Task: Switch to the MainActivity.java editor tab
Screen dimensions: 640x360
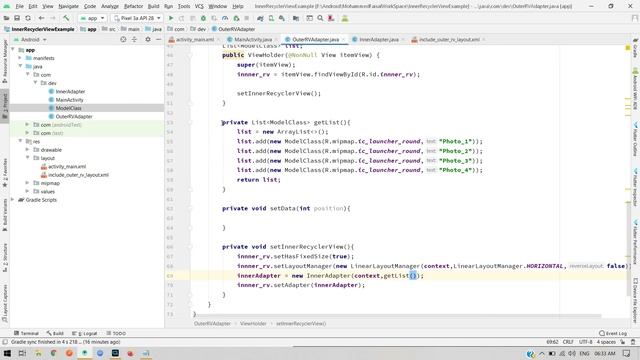Action: [x=253, y=40]
